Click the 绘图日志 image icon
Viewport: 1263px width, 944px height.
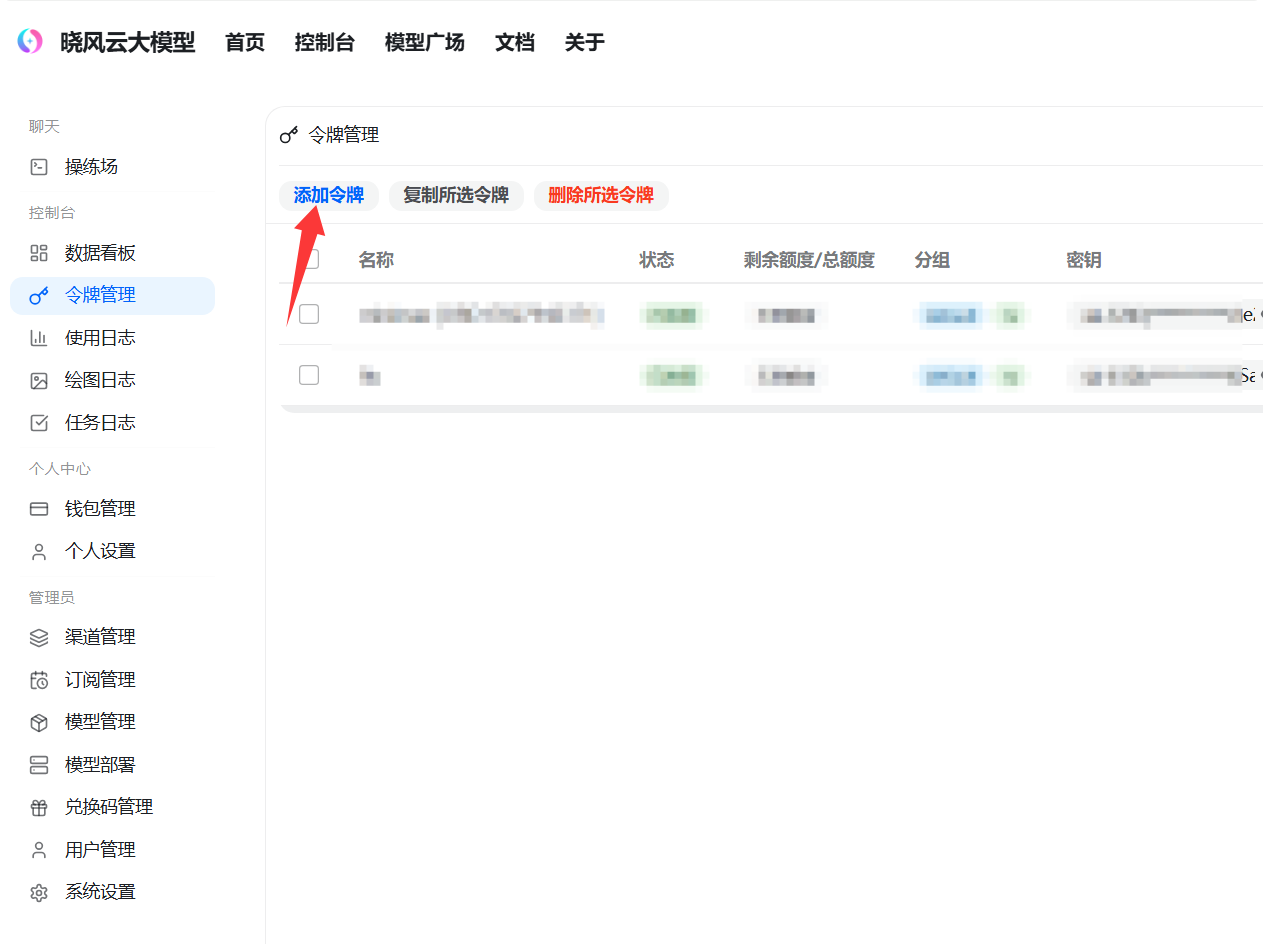[39, 380]
